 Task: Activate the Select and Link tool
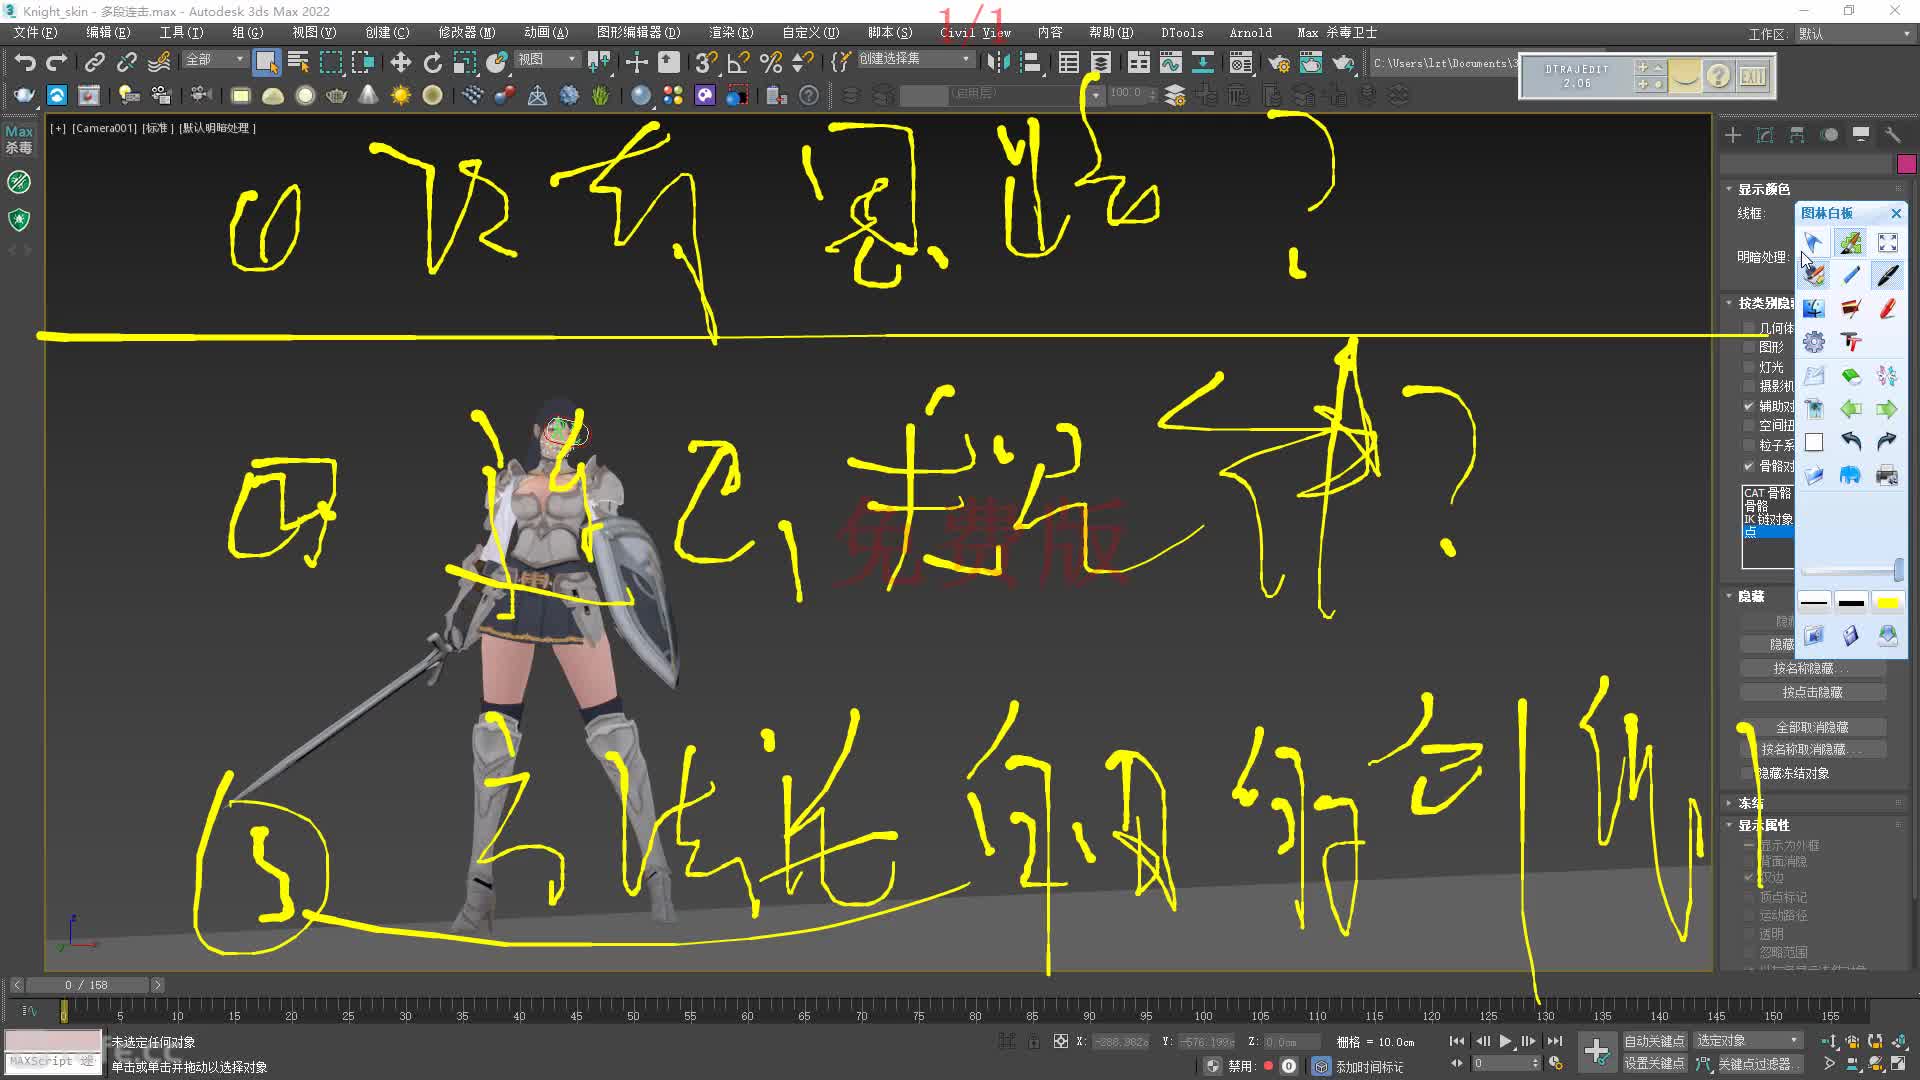tap(94, 63)
